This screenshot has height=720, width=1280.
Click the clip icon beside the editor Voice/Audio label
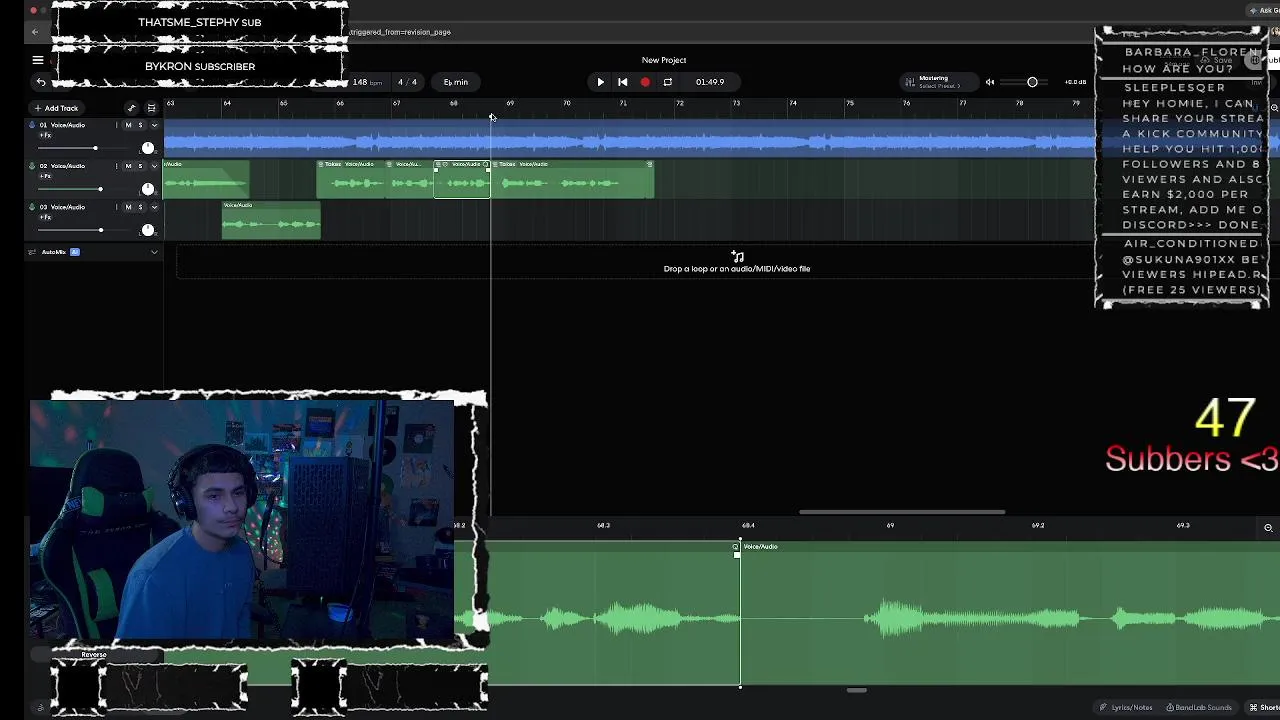737,546
